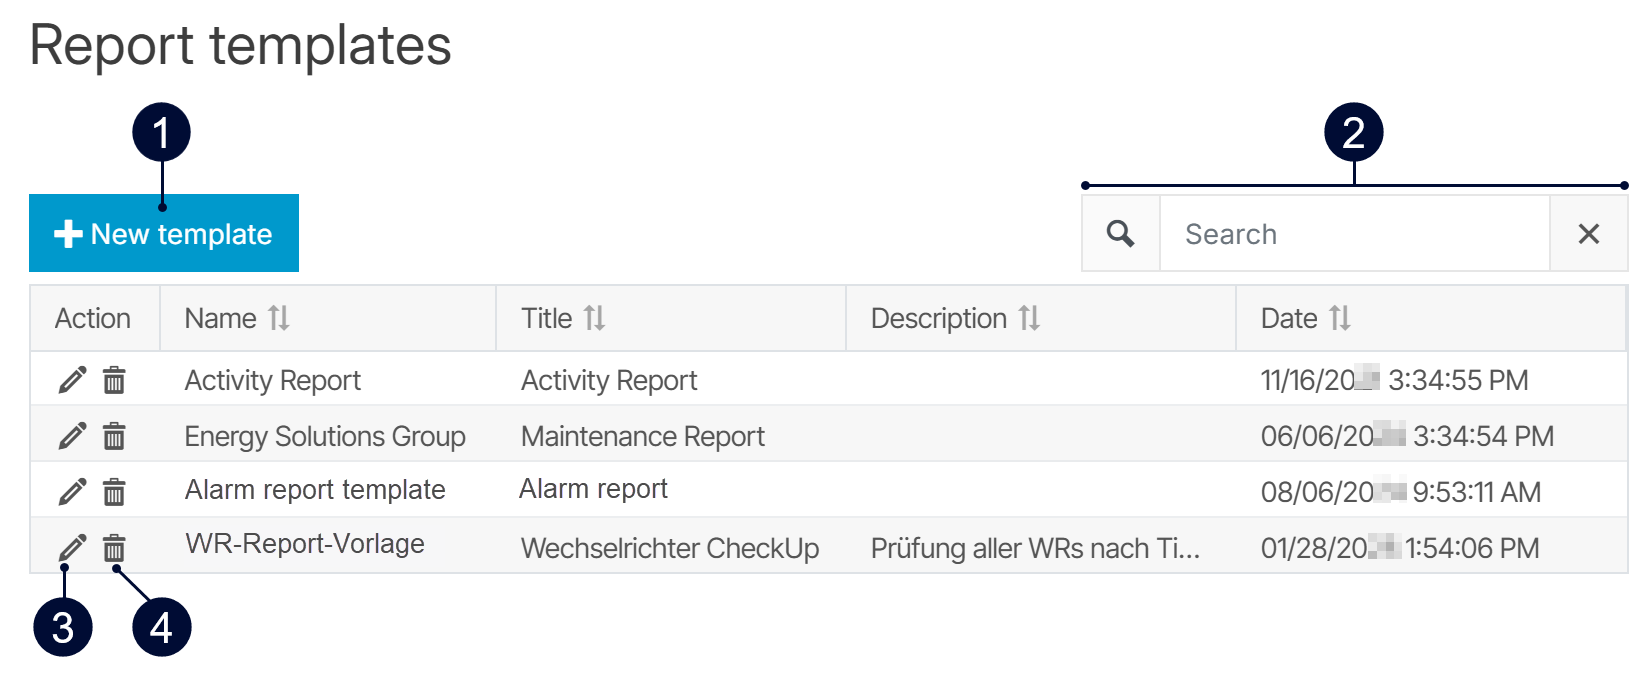Click the Wechselrichter CheckUp title cell
The image size is (1644, 674).
[x=670, y=548]
